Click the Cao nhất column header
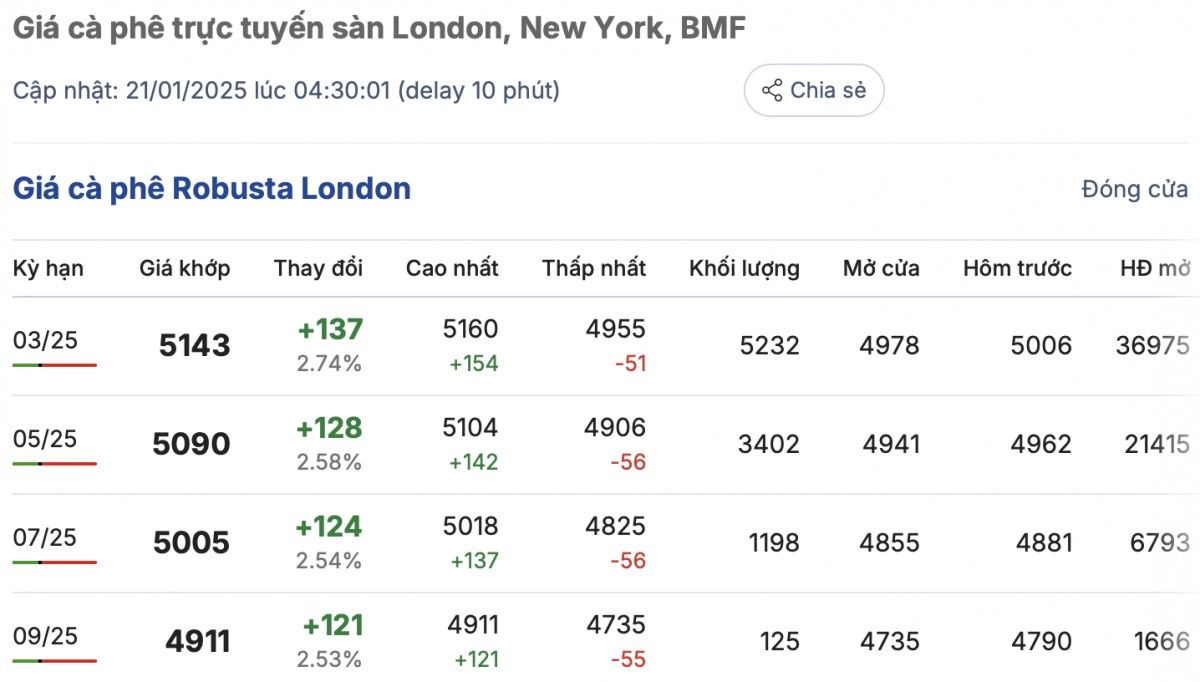The width and height of the screenshot is (1200, 682). click(452, 268)
